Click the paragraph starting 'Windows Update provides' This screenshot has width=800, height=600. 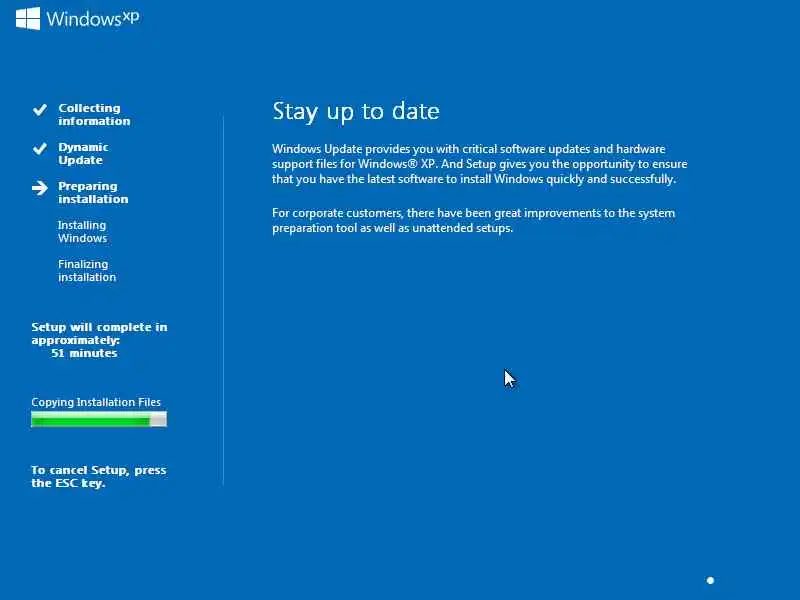(x=480, y=164)
